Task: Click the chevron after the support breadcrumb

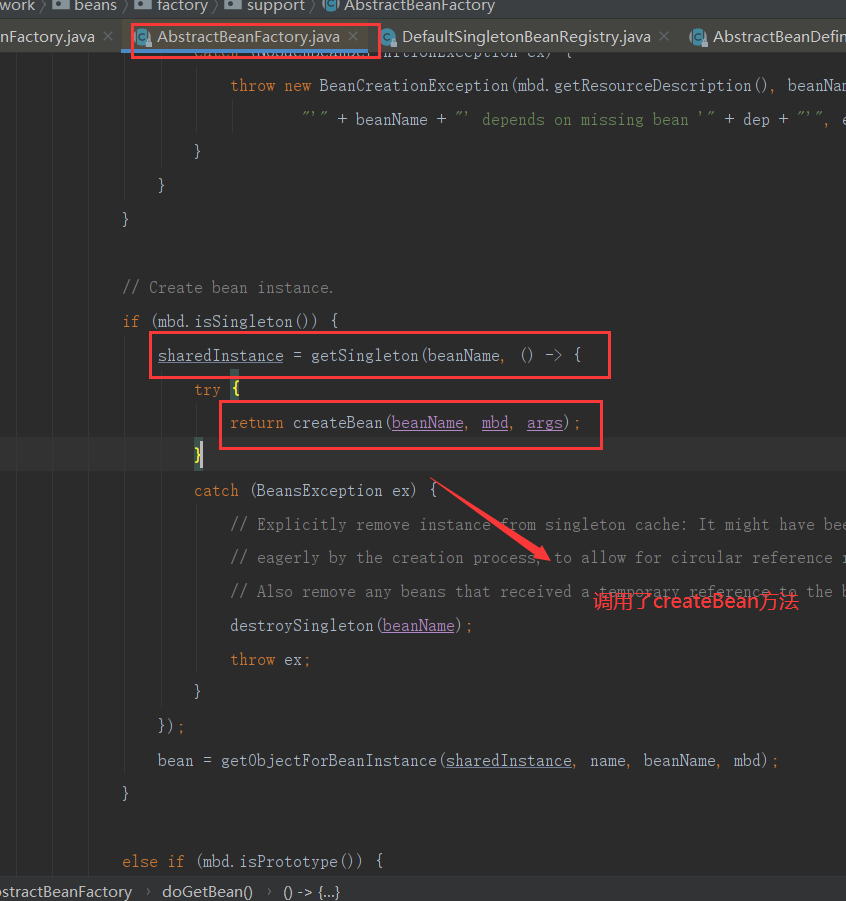Action: (x=310, y=7)
